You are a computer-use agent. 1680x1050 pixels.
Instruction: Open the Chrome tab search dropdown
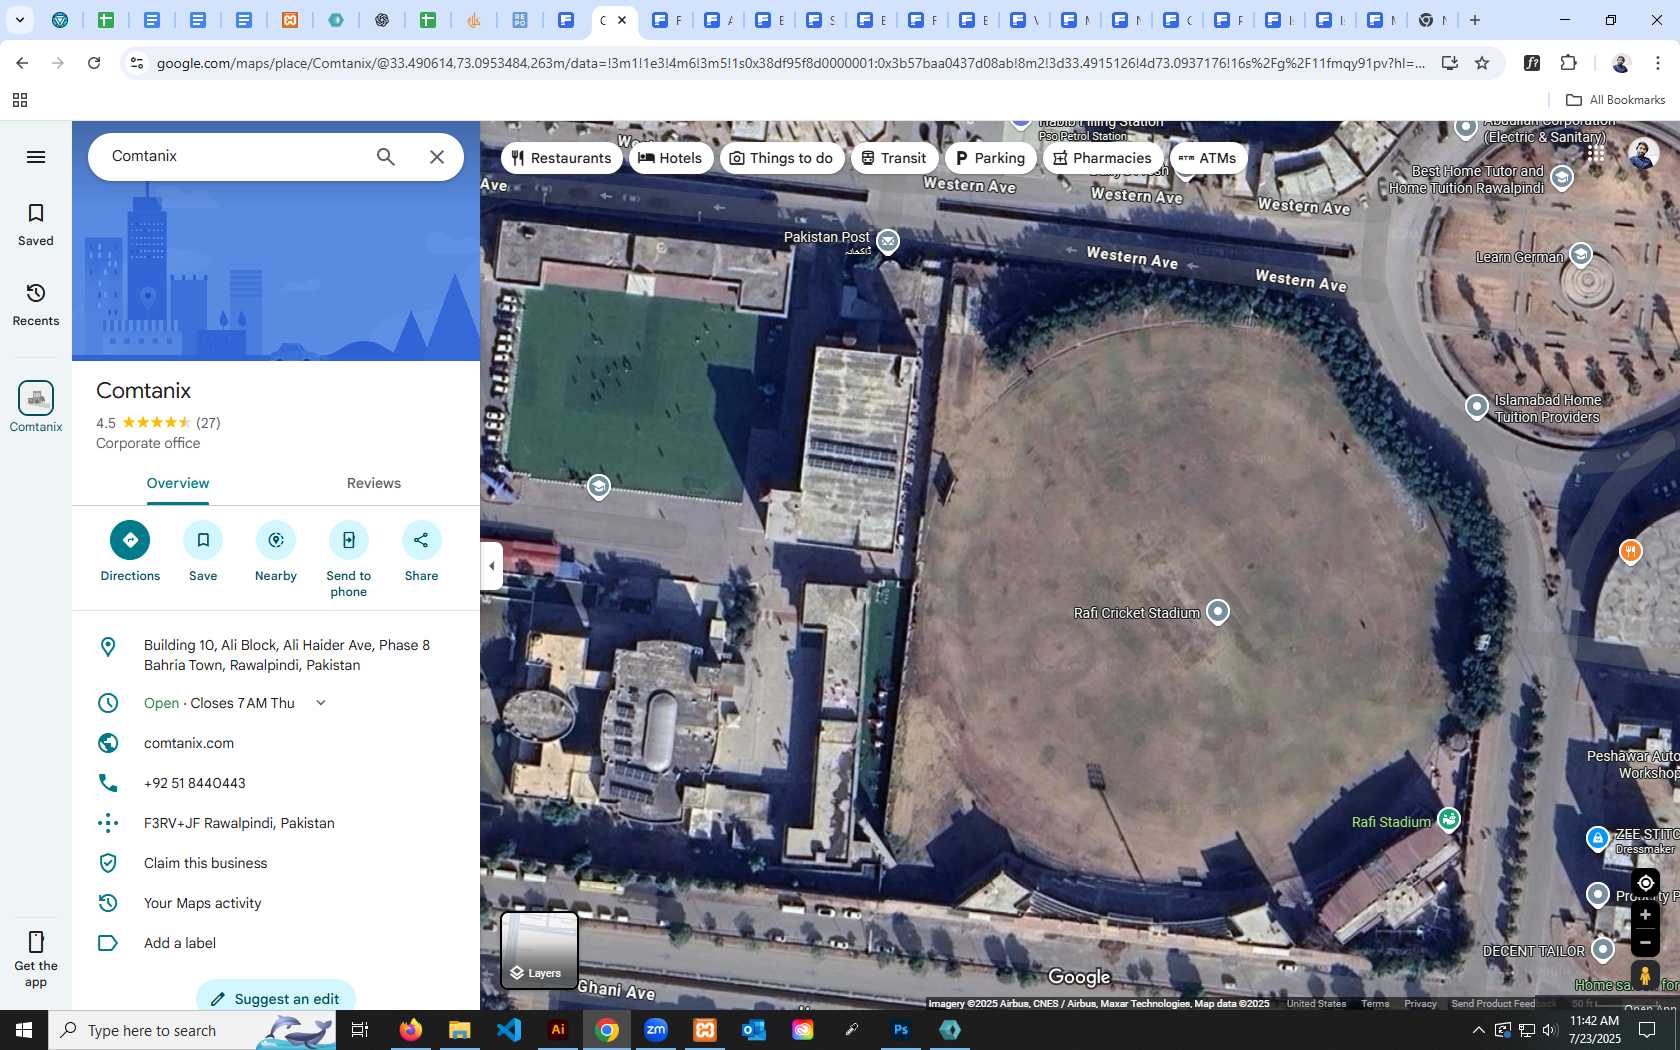click(19, 20)
